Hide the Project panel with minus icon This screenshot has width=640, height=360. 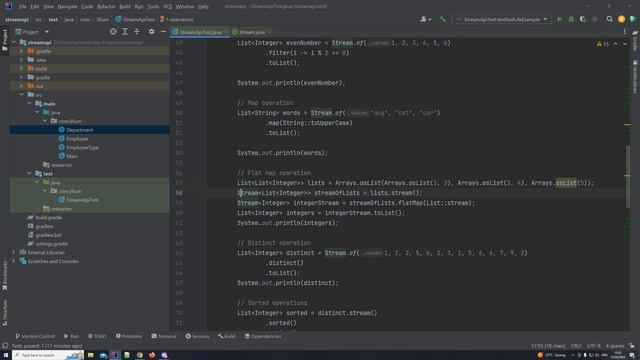163,31
